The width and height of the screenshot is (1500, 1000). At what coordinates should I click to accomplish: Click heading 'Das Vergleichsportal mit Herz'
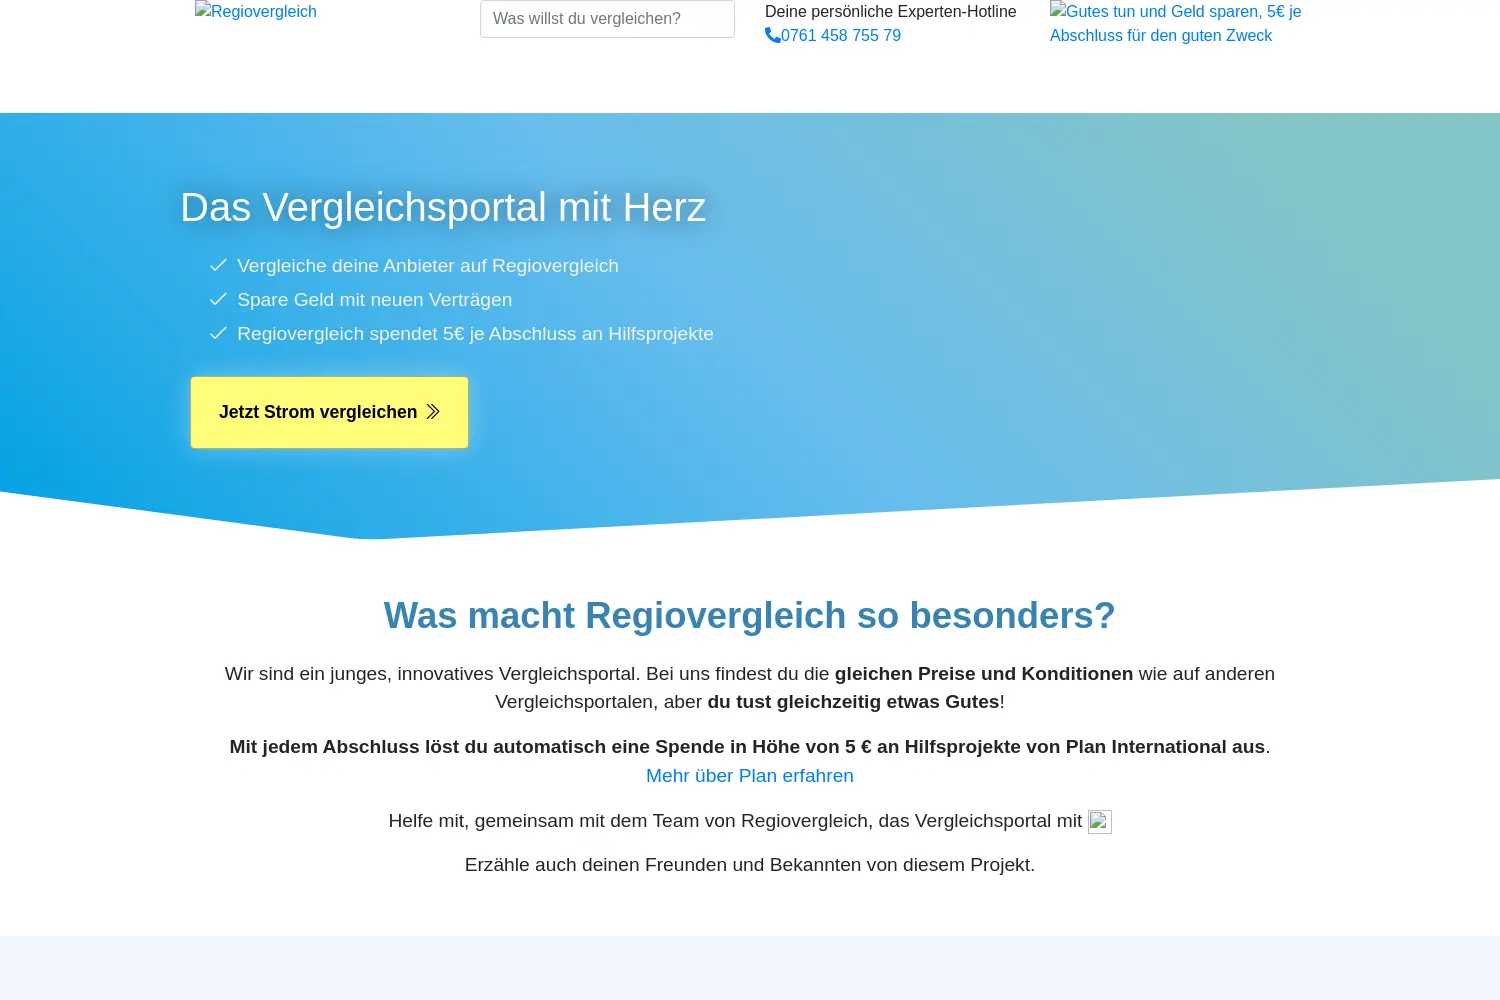pos(443,208)
